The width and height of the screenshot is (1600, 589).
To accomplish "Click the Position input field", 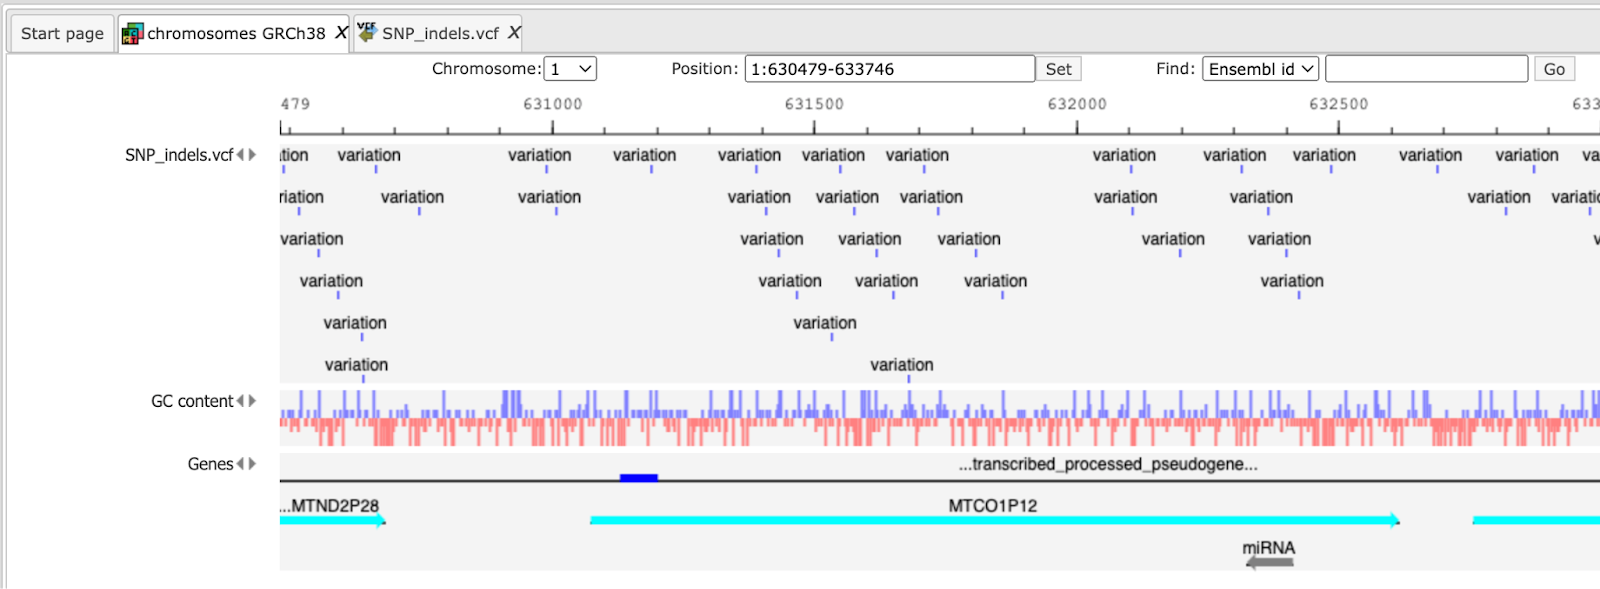I will click(x=890, y=69).
